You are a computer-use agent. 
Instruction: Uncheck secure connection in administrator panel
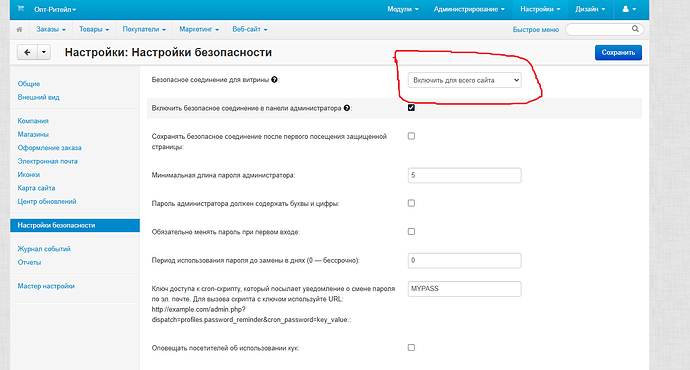click(x=411, y=108)
